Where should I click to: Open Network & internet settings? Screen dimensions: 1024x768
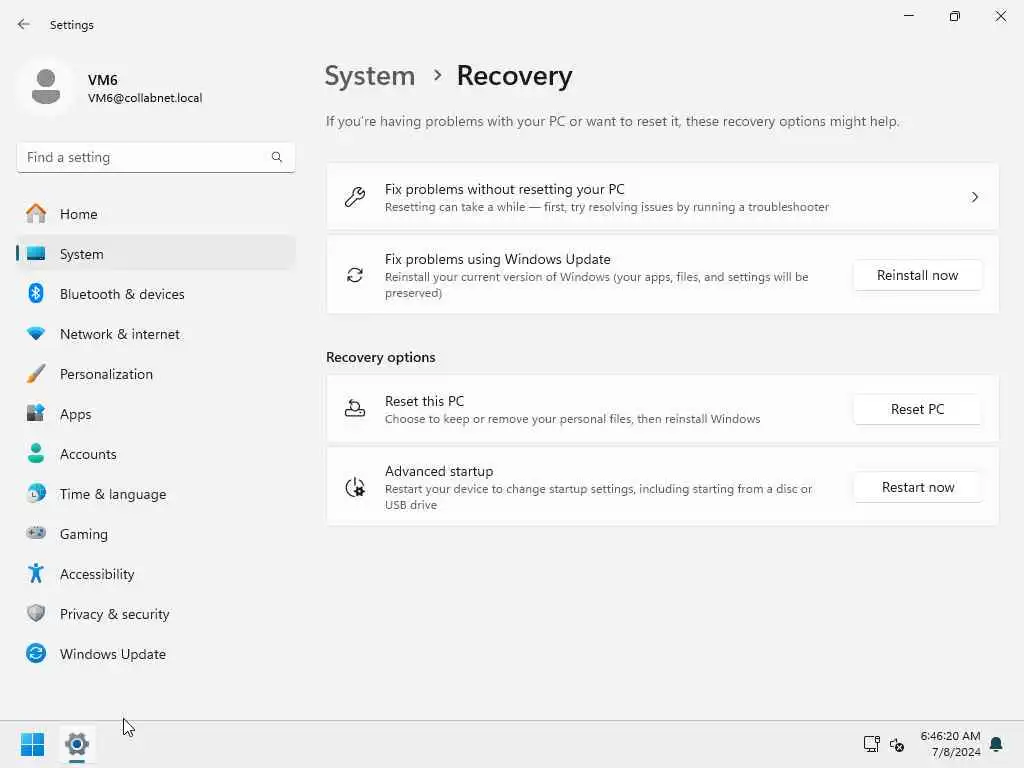click(x=155, y=333)
